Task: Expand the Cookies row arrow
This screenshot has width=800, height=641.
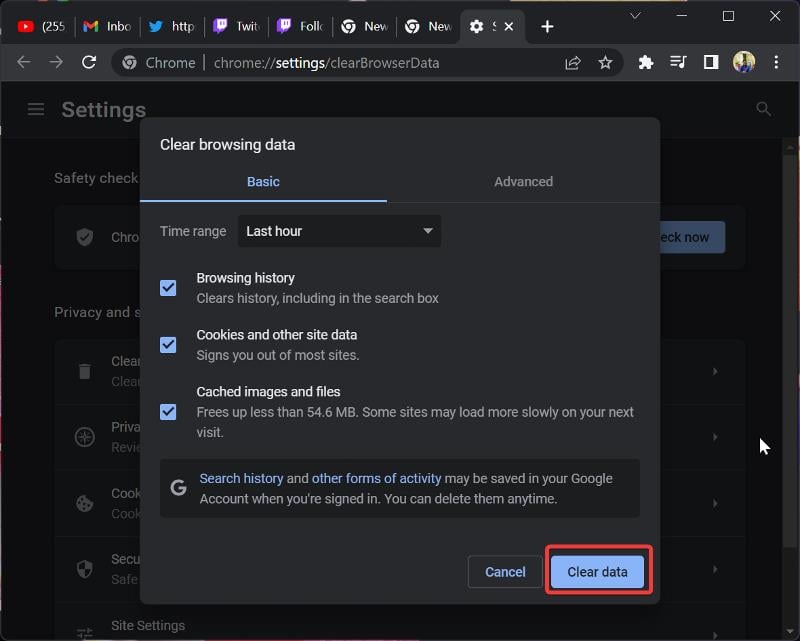Action: point(715,503)
